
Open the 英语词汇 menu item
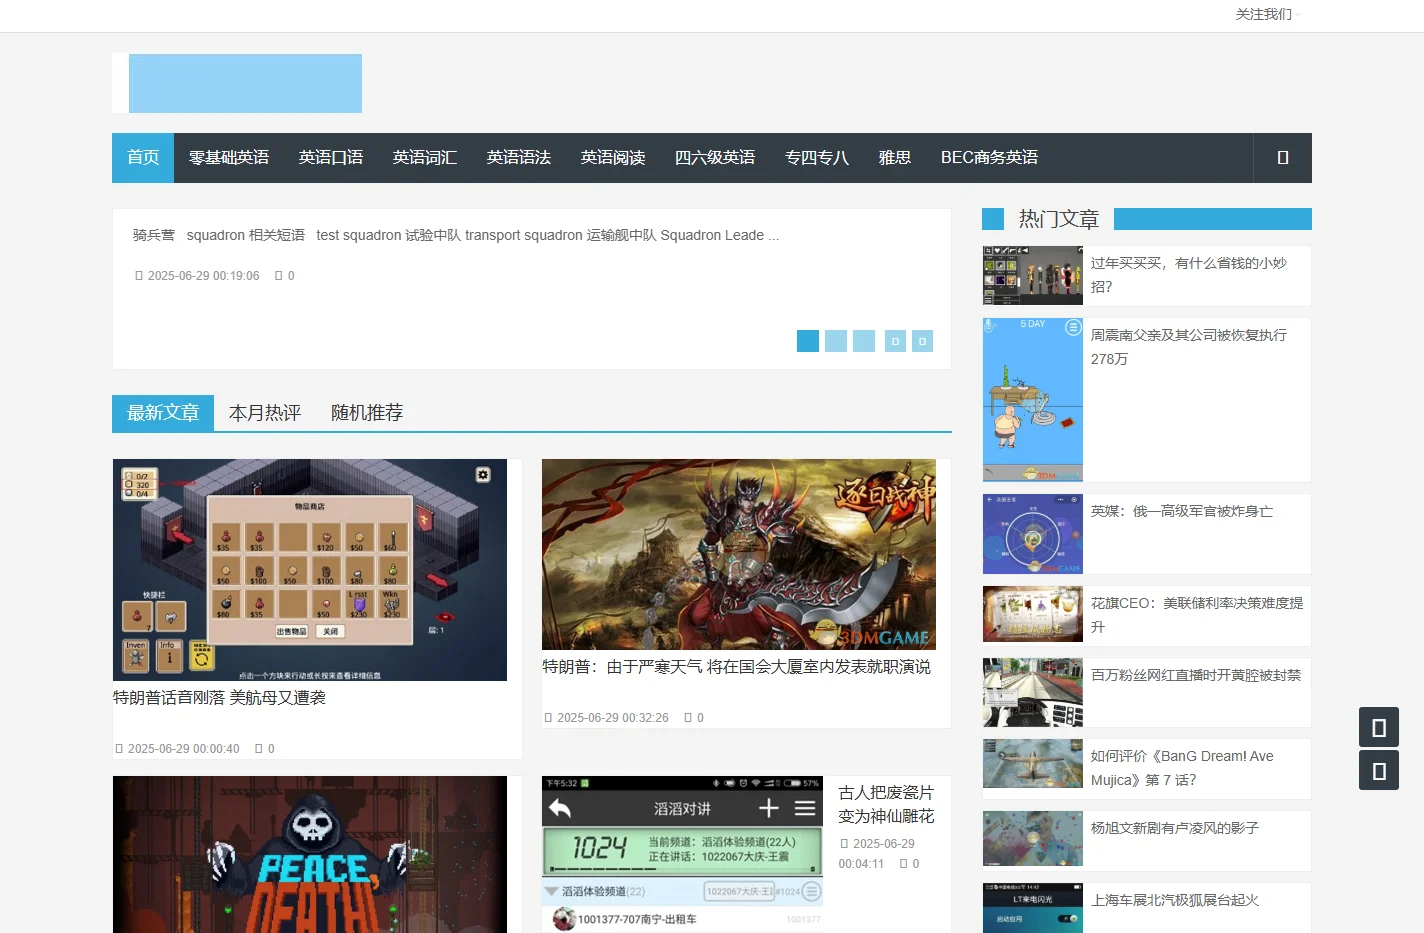click(x=425, y=158)
